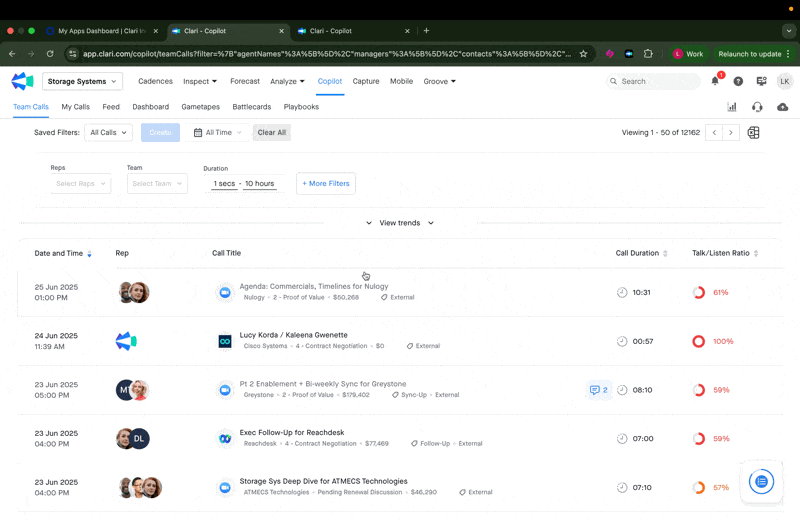
Task: Click the Clear All button
Action: point(271,133)
